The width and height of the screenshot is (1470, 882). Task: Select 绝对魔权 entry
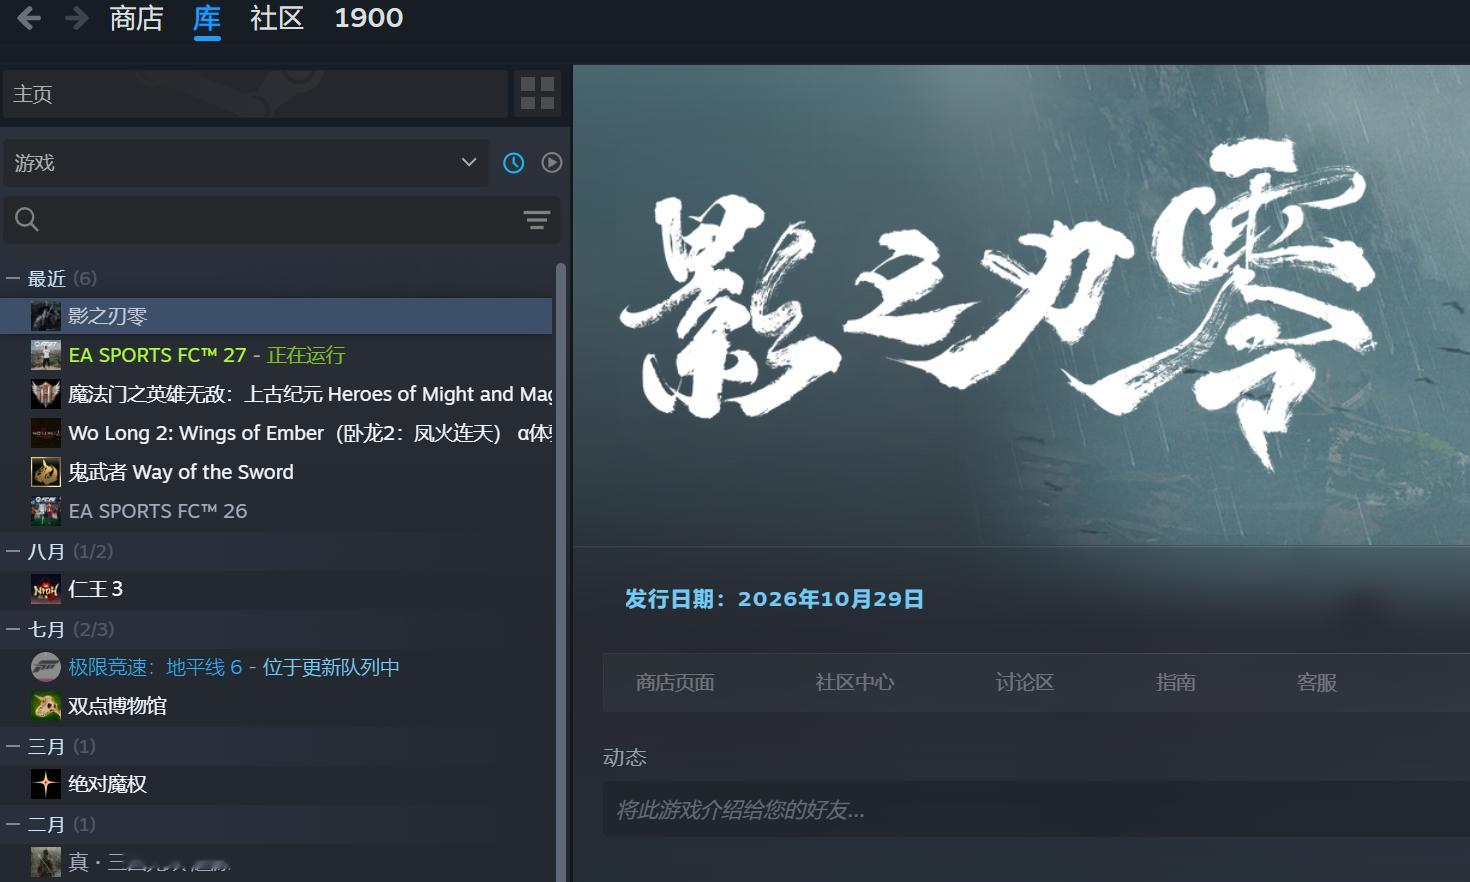tap(276, 784)
